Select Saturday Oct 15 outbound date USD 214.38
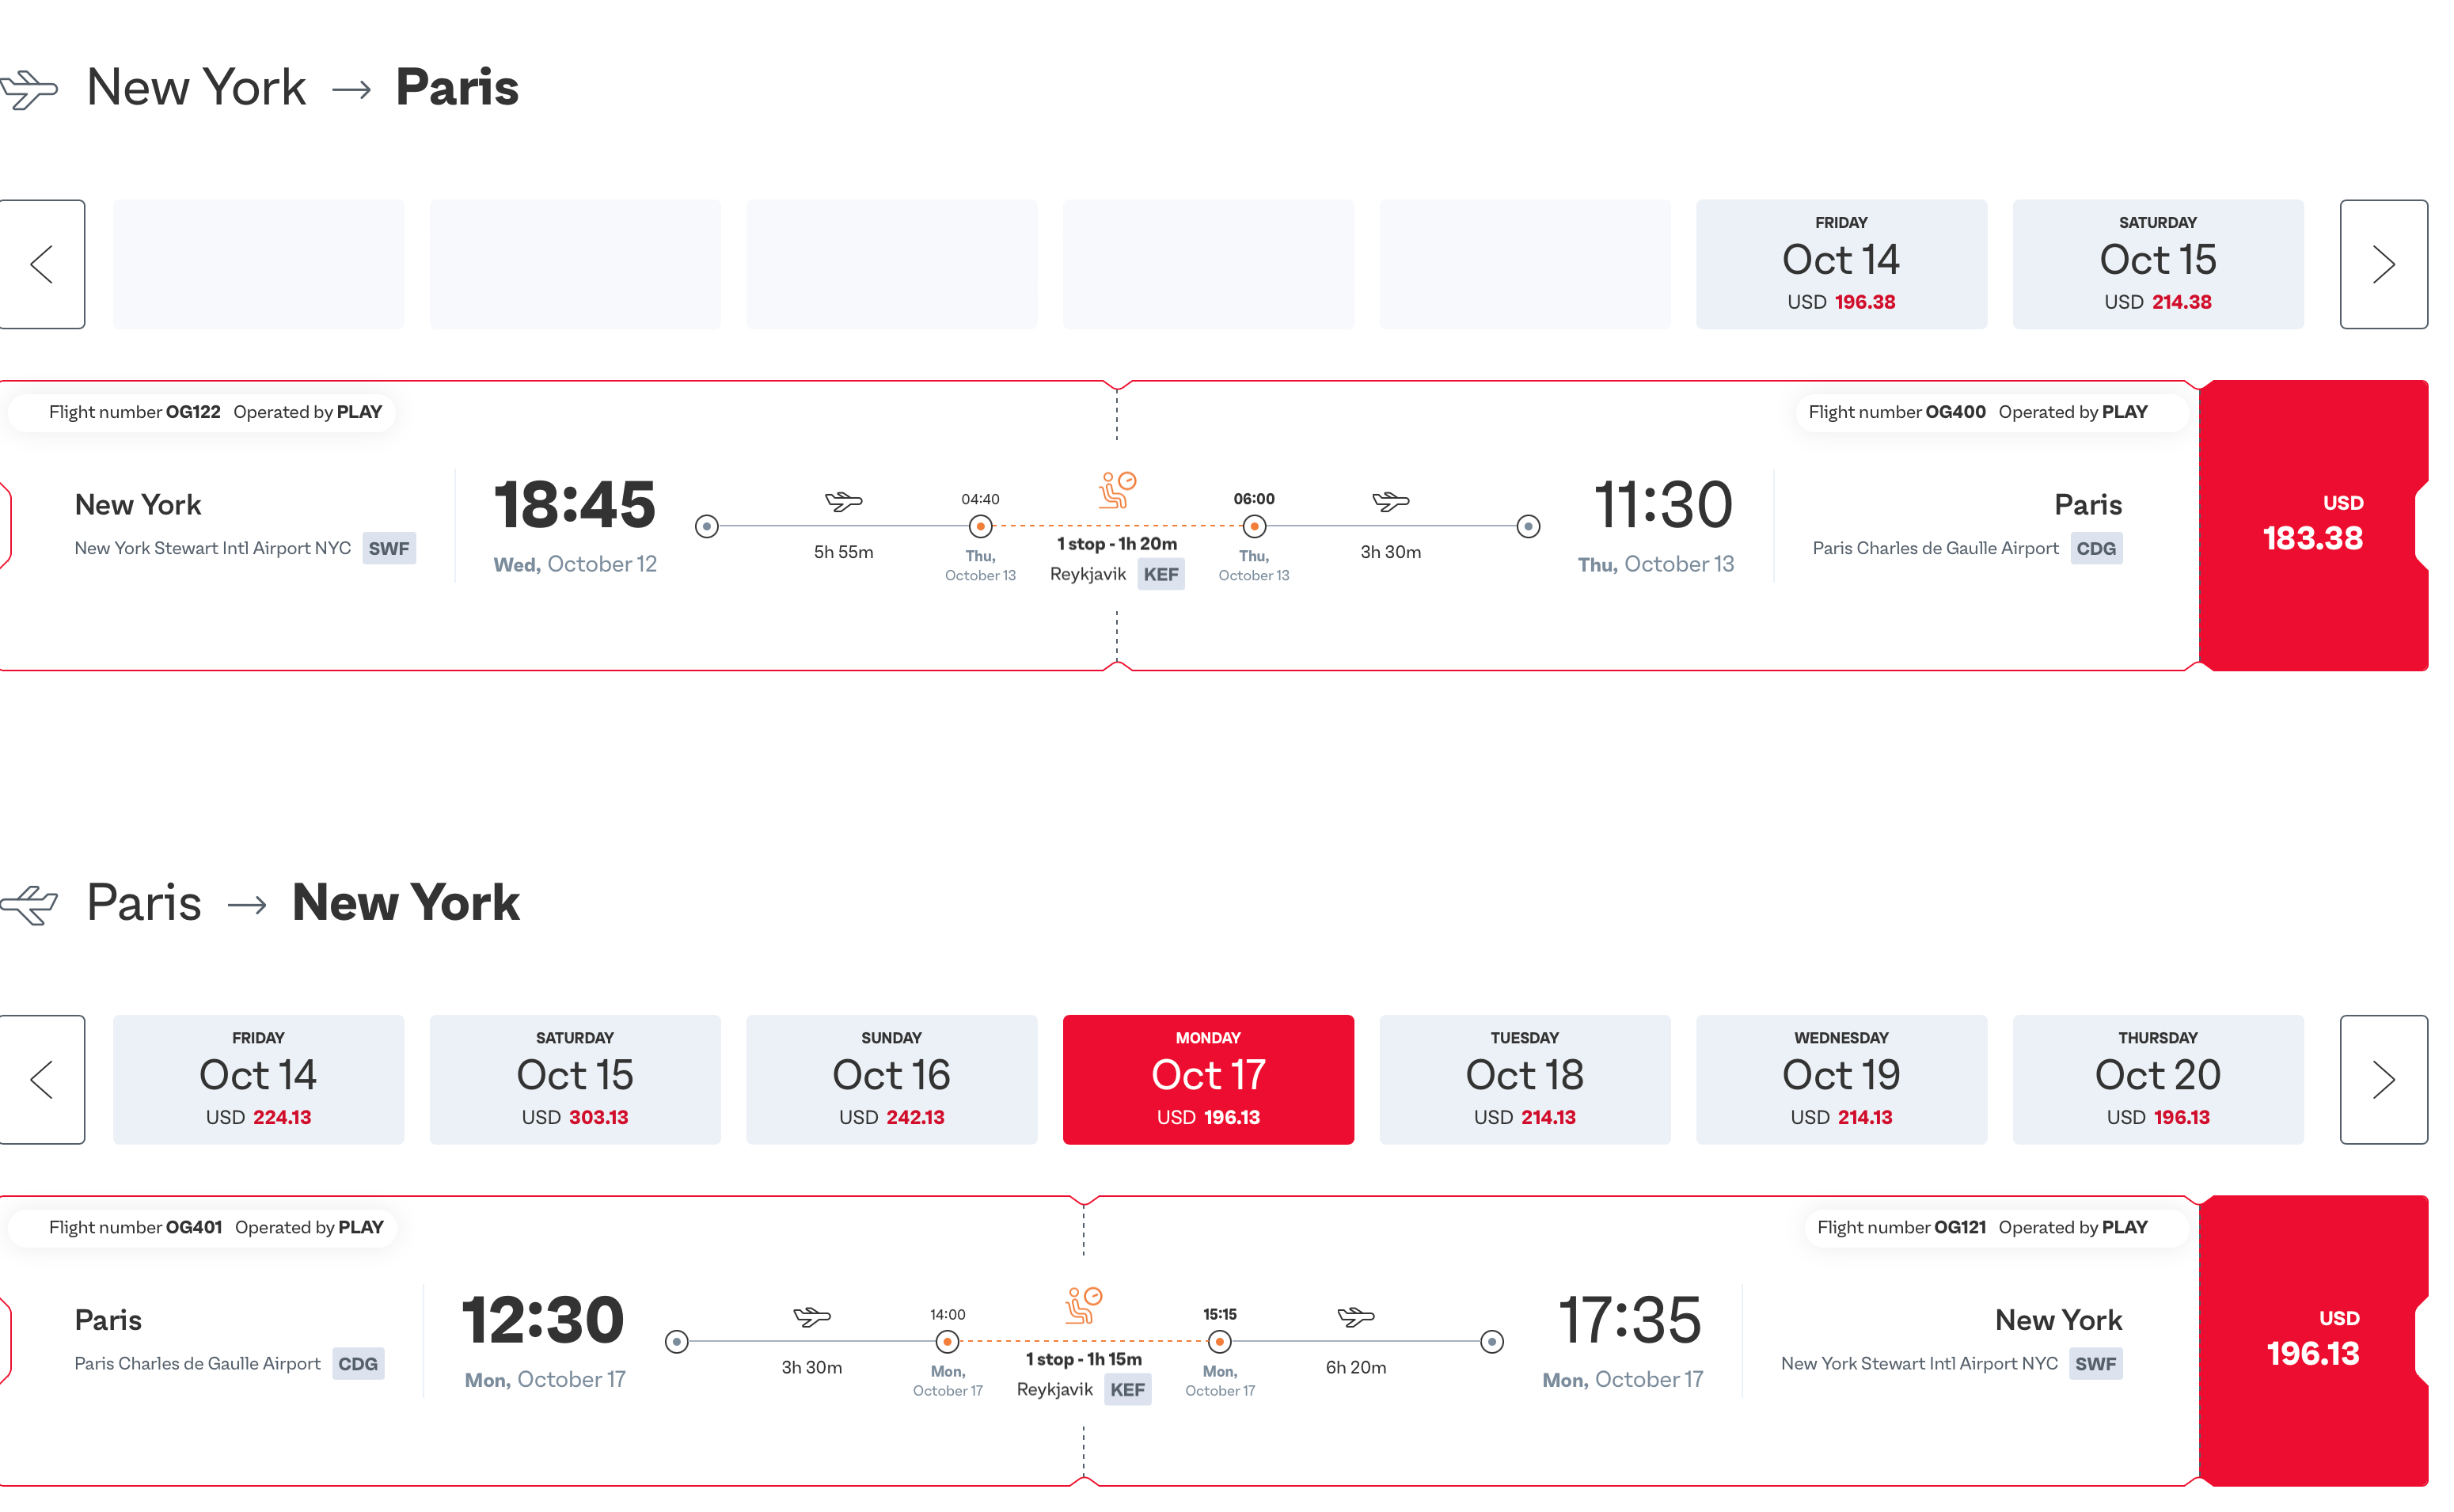This screenshot has width=2454, height=1512. click(x=2157, y=264)
